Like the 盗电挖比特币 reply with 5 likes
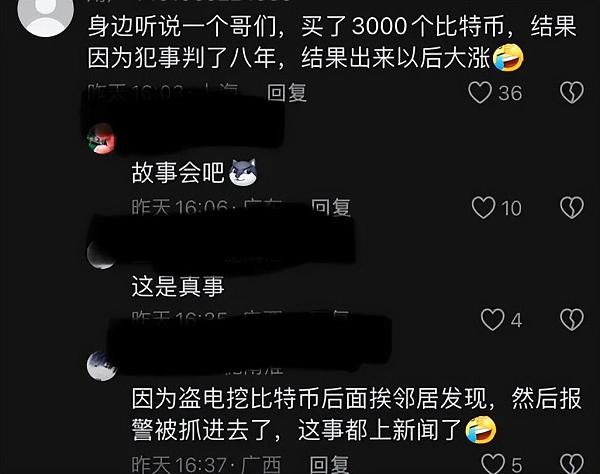Screen dimensions: 600x474 point(493,464)
